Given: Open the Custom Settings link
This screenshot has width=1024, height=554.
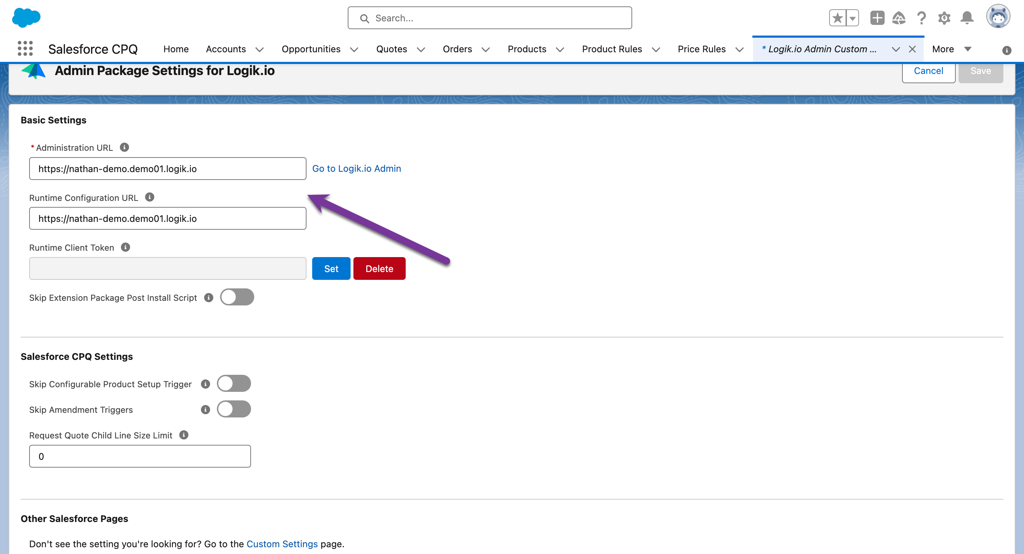Looking at the screenshot, I should 282,544.
